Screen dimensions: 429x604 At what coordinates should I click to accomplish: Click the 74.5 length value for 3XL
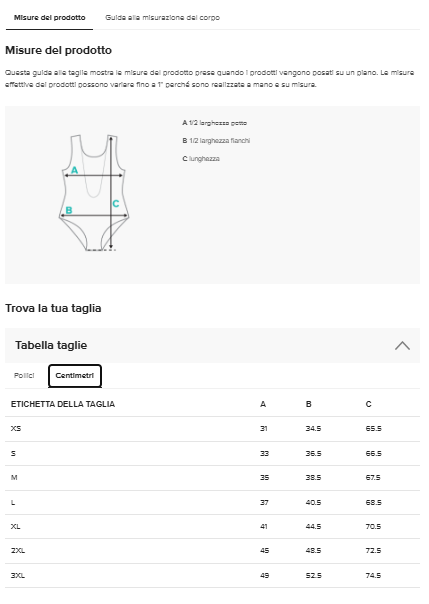pyautogui.click(x=373, y=576)
